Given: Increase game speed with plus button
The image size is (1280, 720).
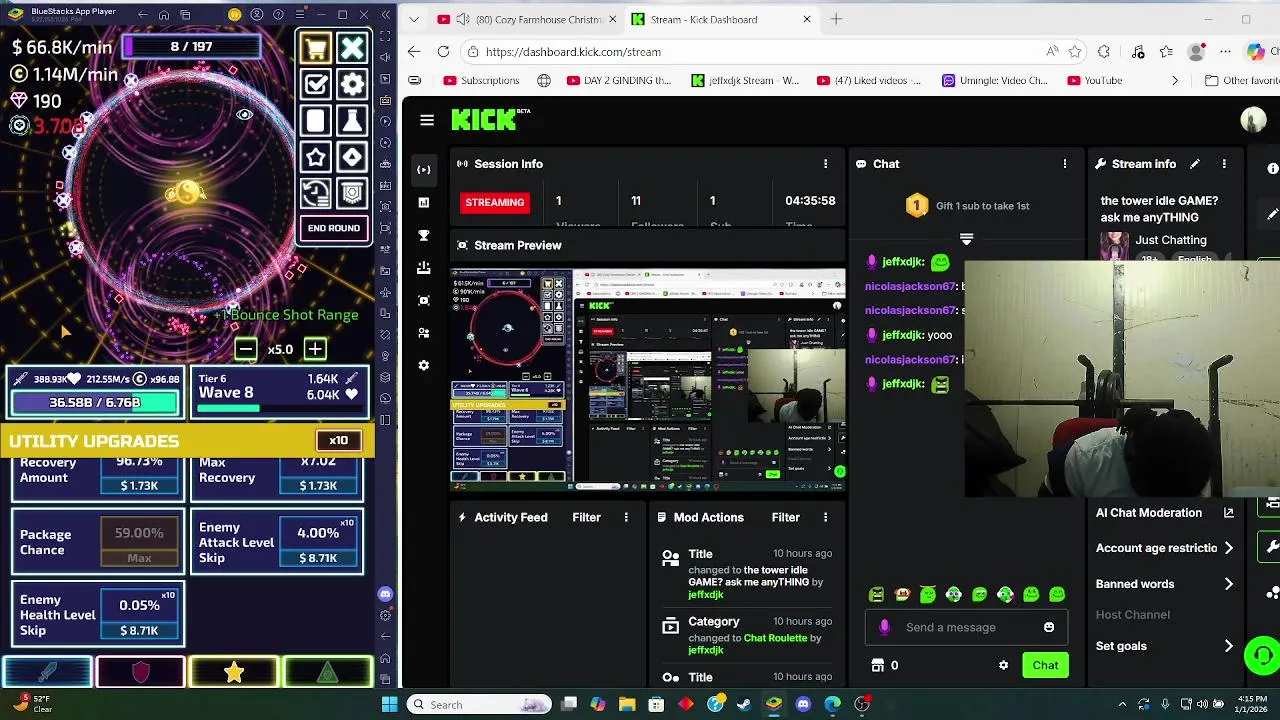Looking at the screenshot, I should (x=315, y=349).
